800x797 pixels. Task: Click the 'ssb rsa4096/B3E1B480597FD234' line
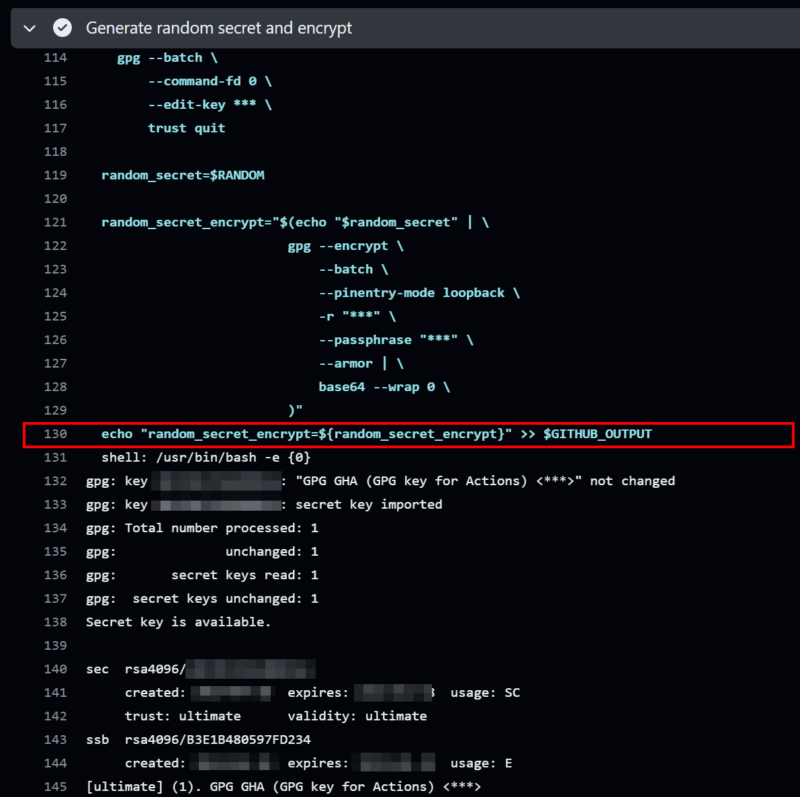[198, 740]
